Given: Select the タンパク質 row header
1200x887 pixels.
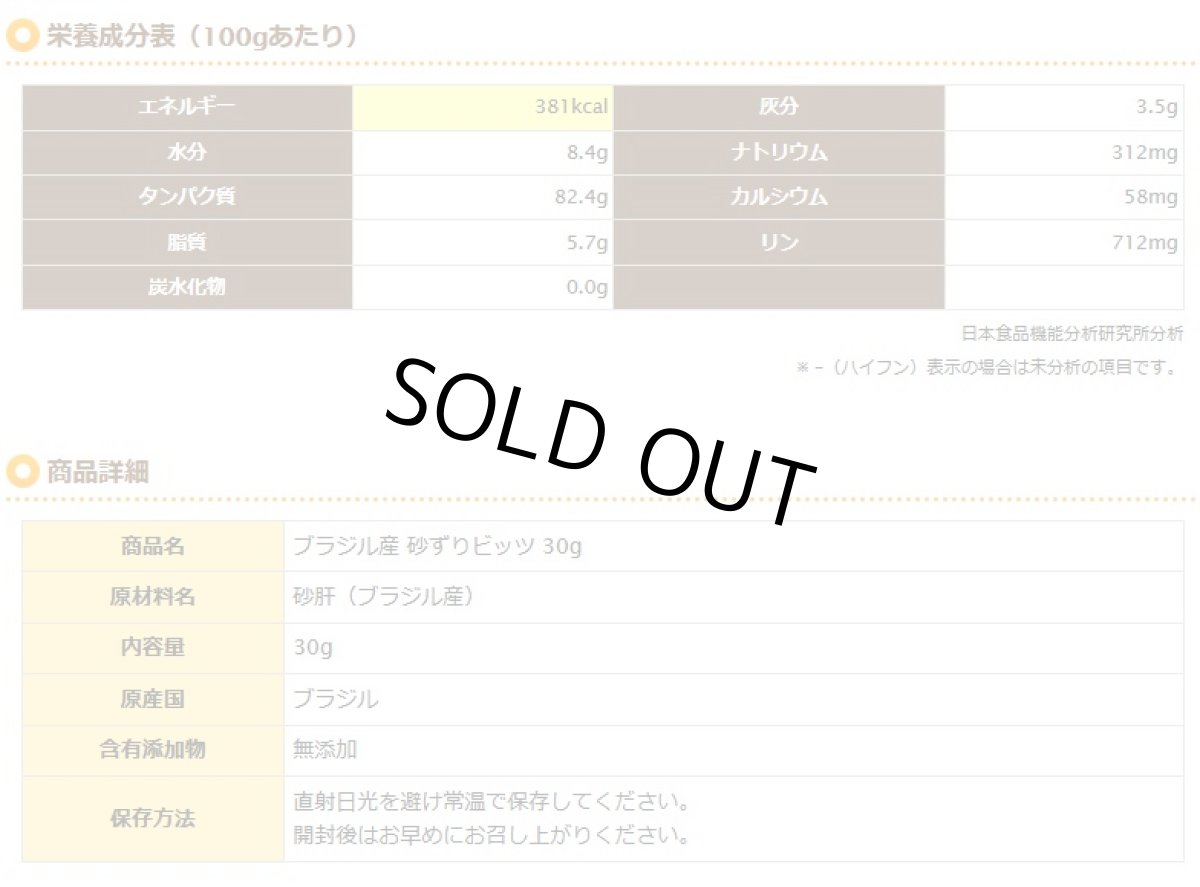Looking at the screenshot, I should pos(187,197).
